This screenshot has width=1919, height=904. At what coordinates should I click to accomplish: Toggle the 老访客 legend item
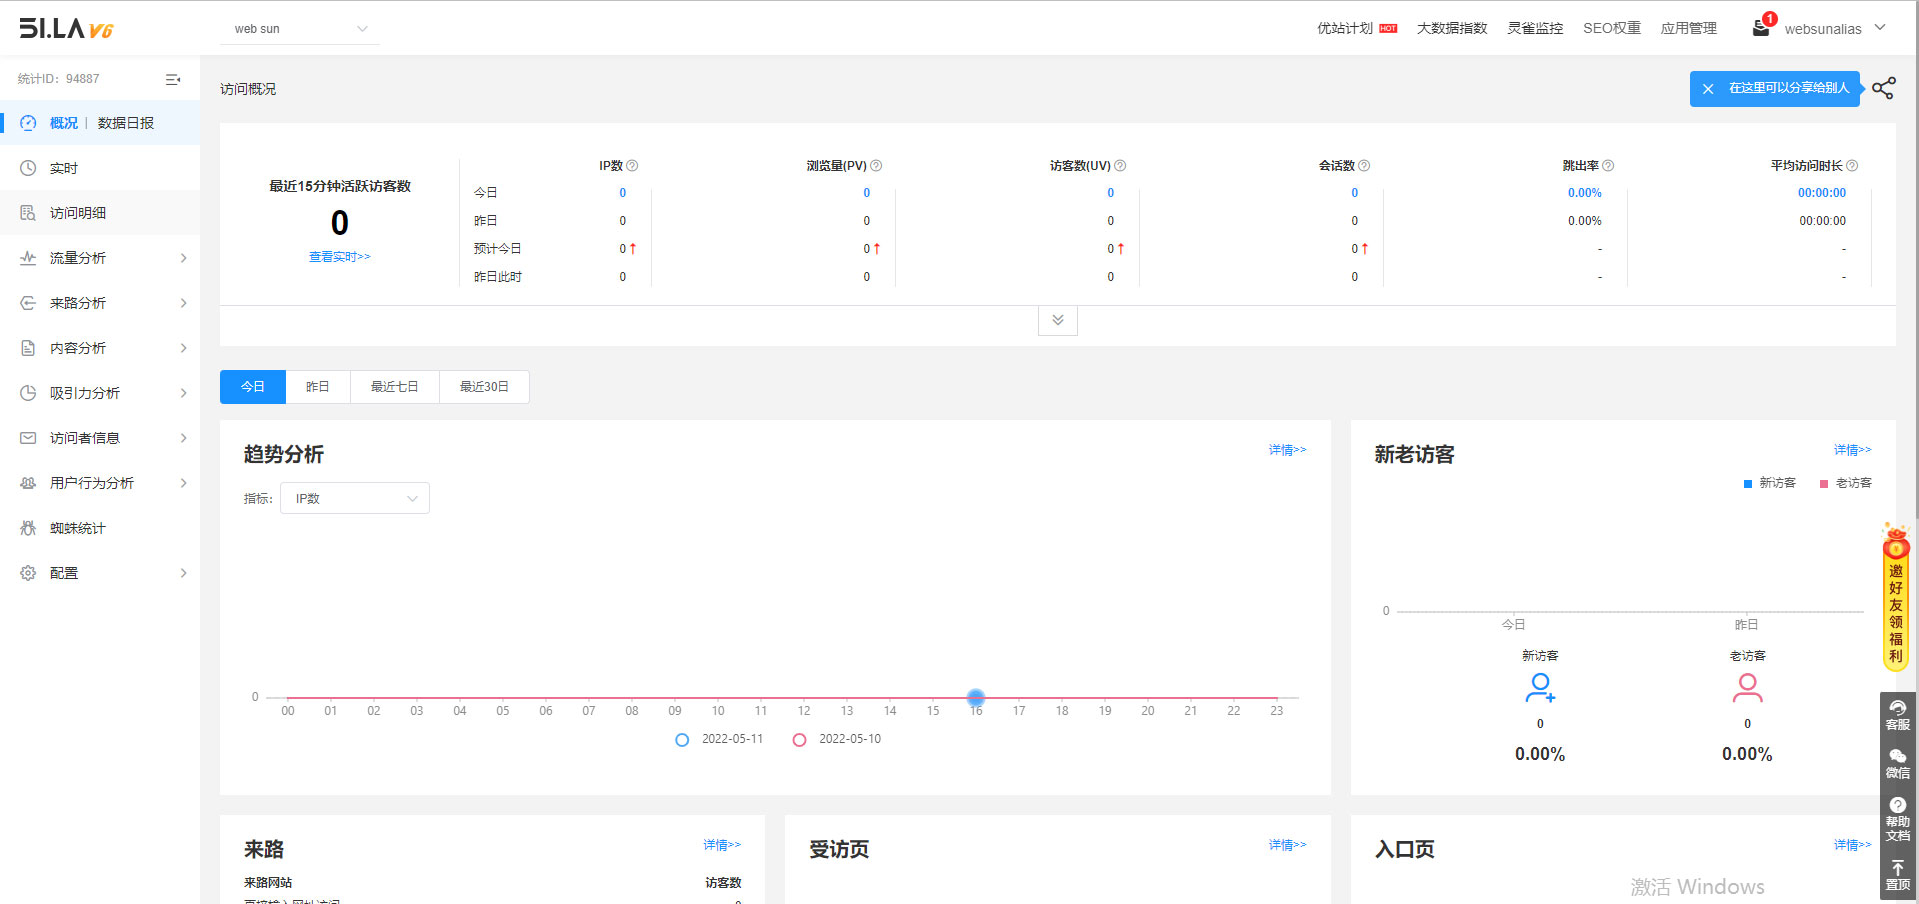1845,483
